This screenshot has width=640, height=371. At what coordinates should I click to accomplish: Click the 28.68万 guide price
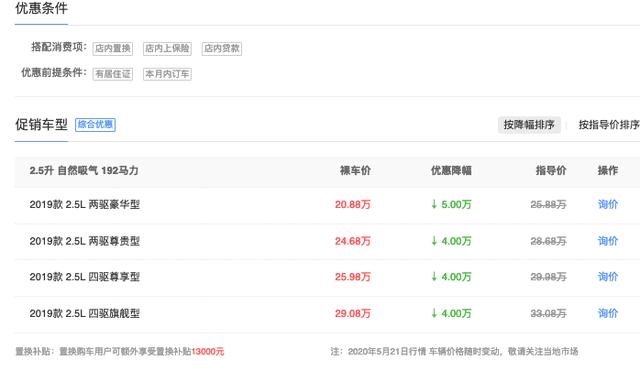[548, 241]
